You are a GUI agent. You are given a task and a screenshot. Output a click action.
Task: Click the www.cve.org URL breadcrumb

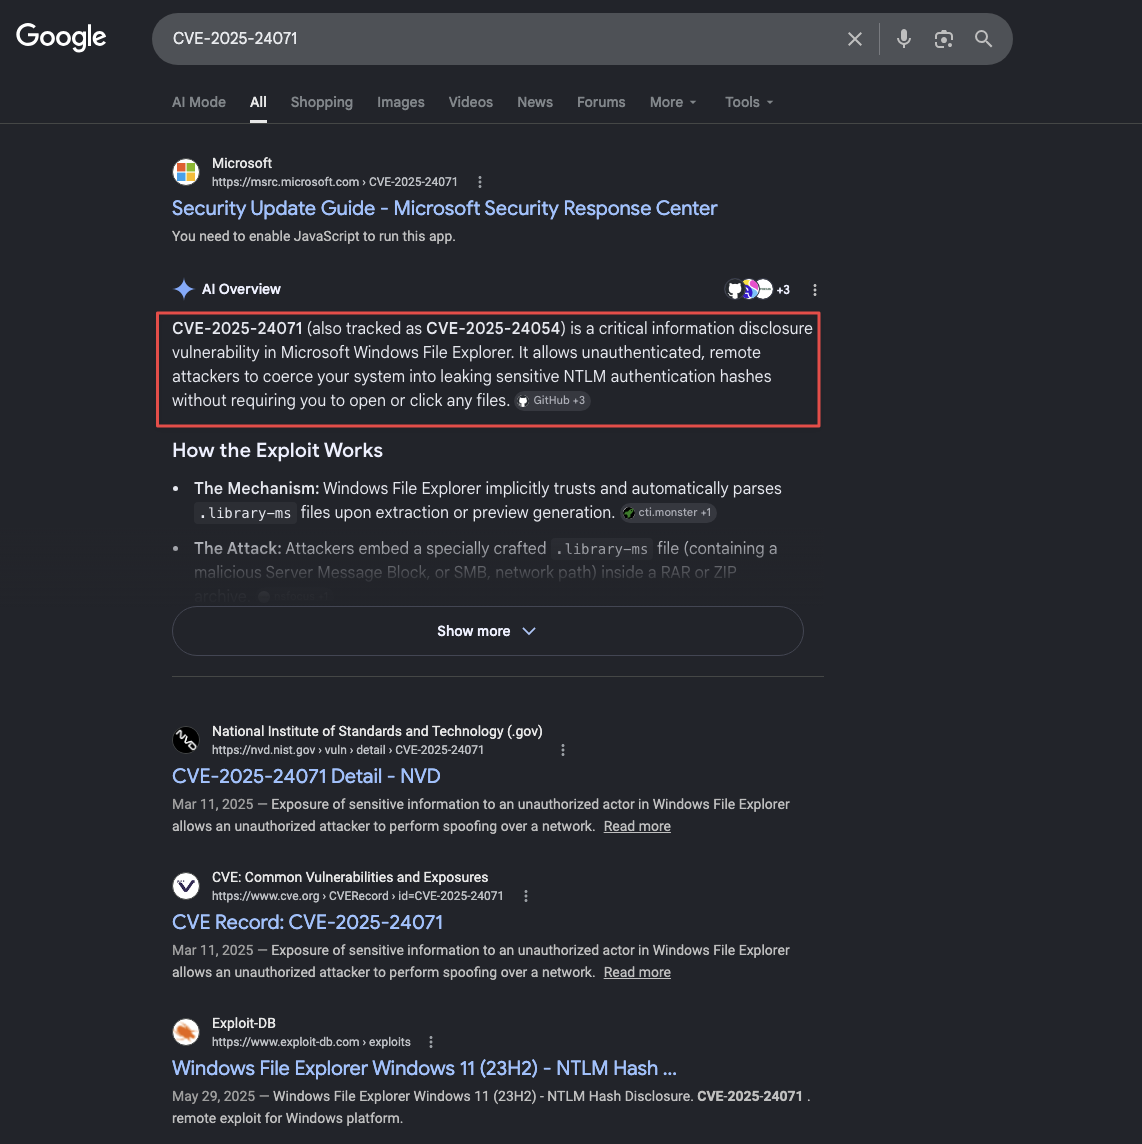(x=357, y=896)
